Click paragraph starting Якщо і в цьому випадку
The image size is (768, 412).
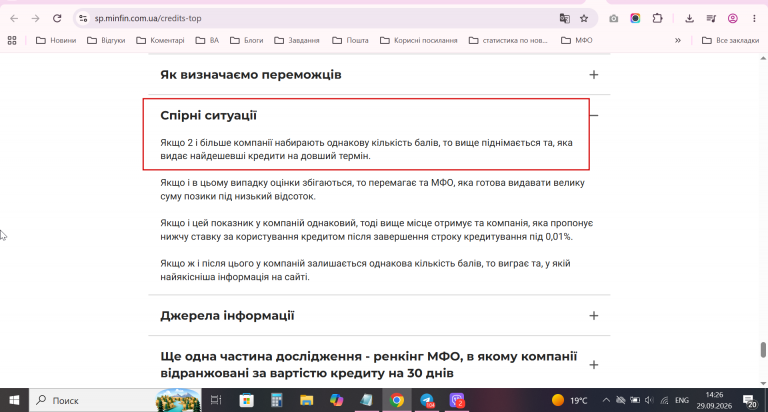(x=372, y=190)
